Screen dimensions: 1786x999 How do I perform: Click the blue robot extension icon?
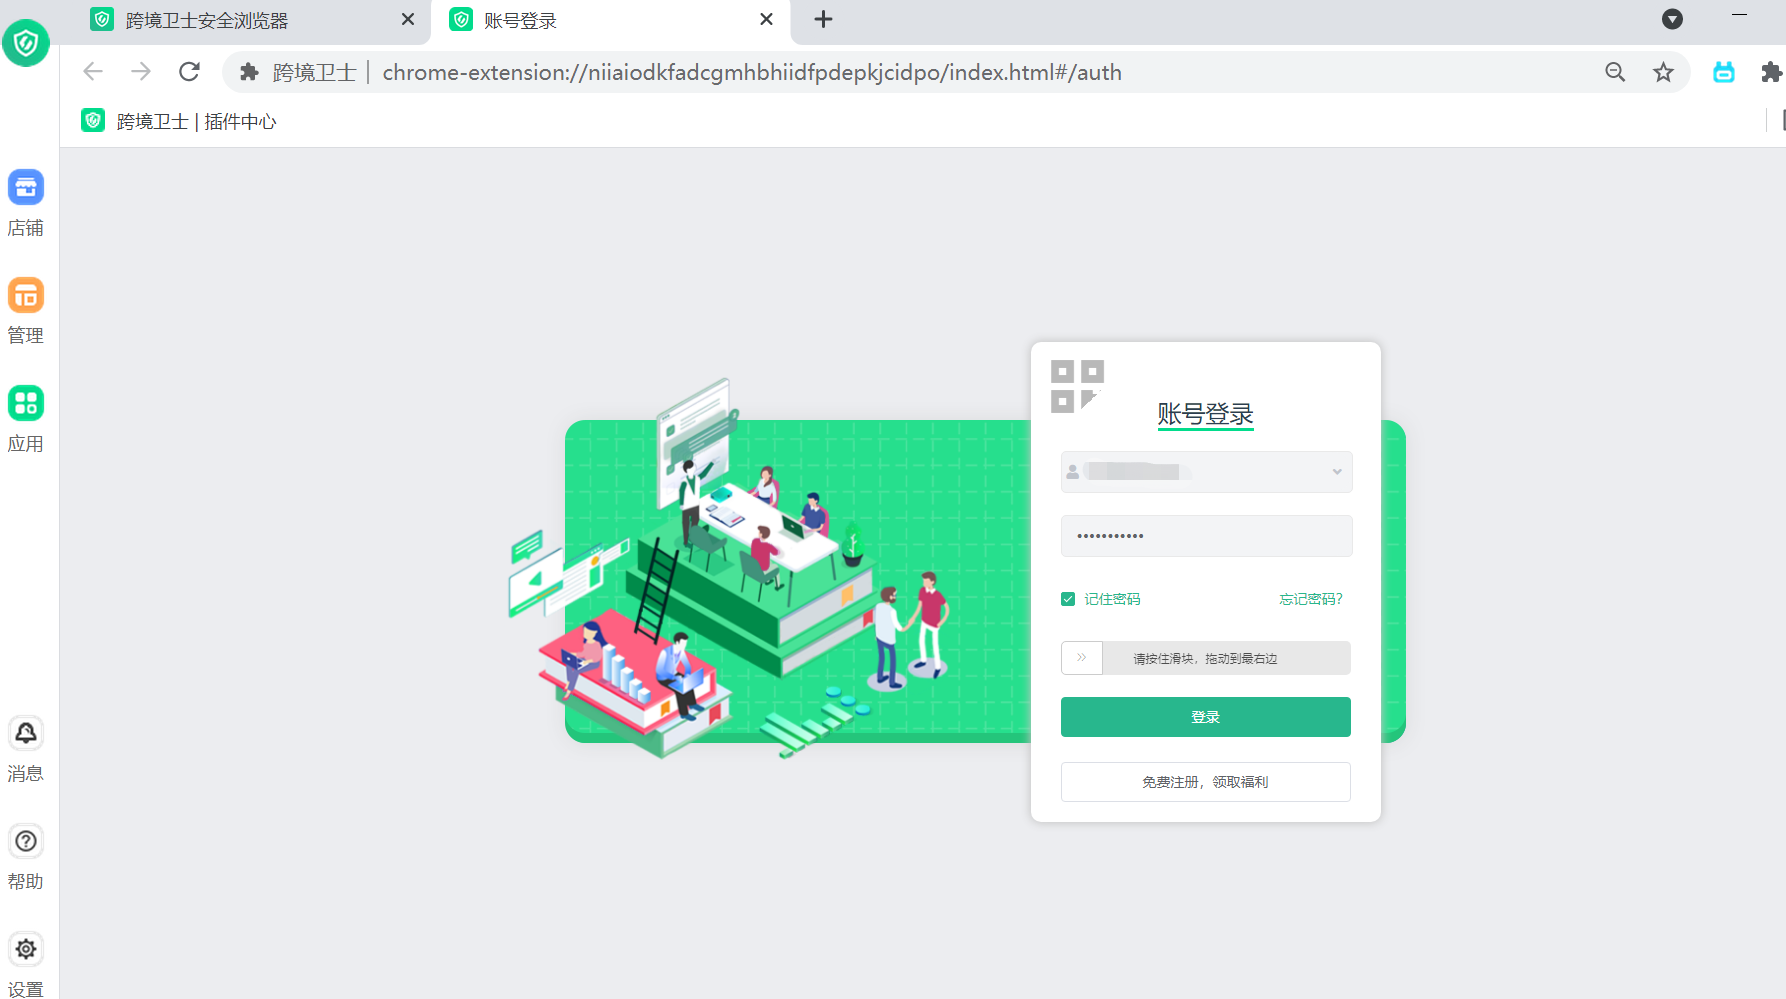coord(1724,72)
